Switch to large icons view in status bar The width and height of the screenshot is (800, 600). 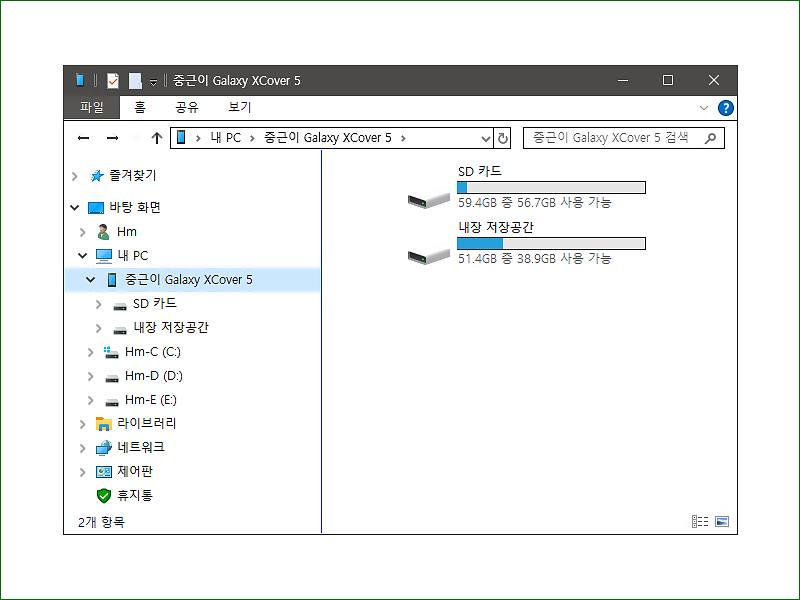722,521
